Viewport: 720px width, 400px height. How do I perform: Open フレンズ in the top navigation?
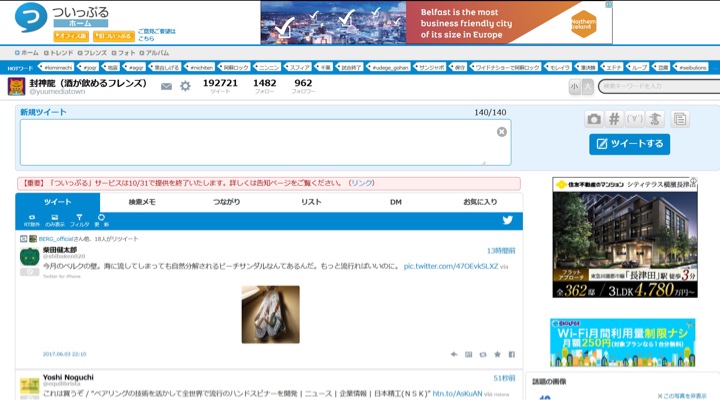(92, 53)
